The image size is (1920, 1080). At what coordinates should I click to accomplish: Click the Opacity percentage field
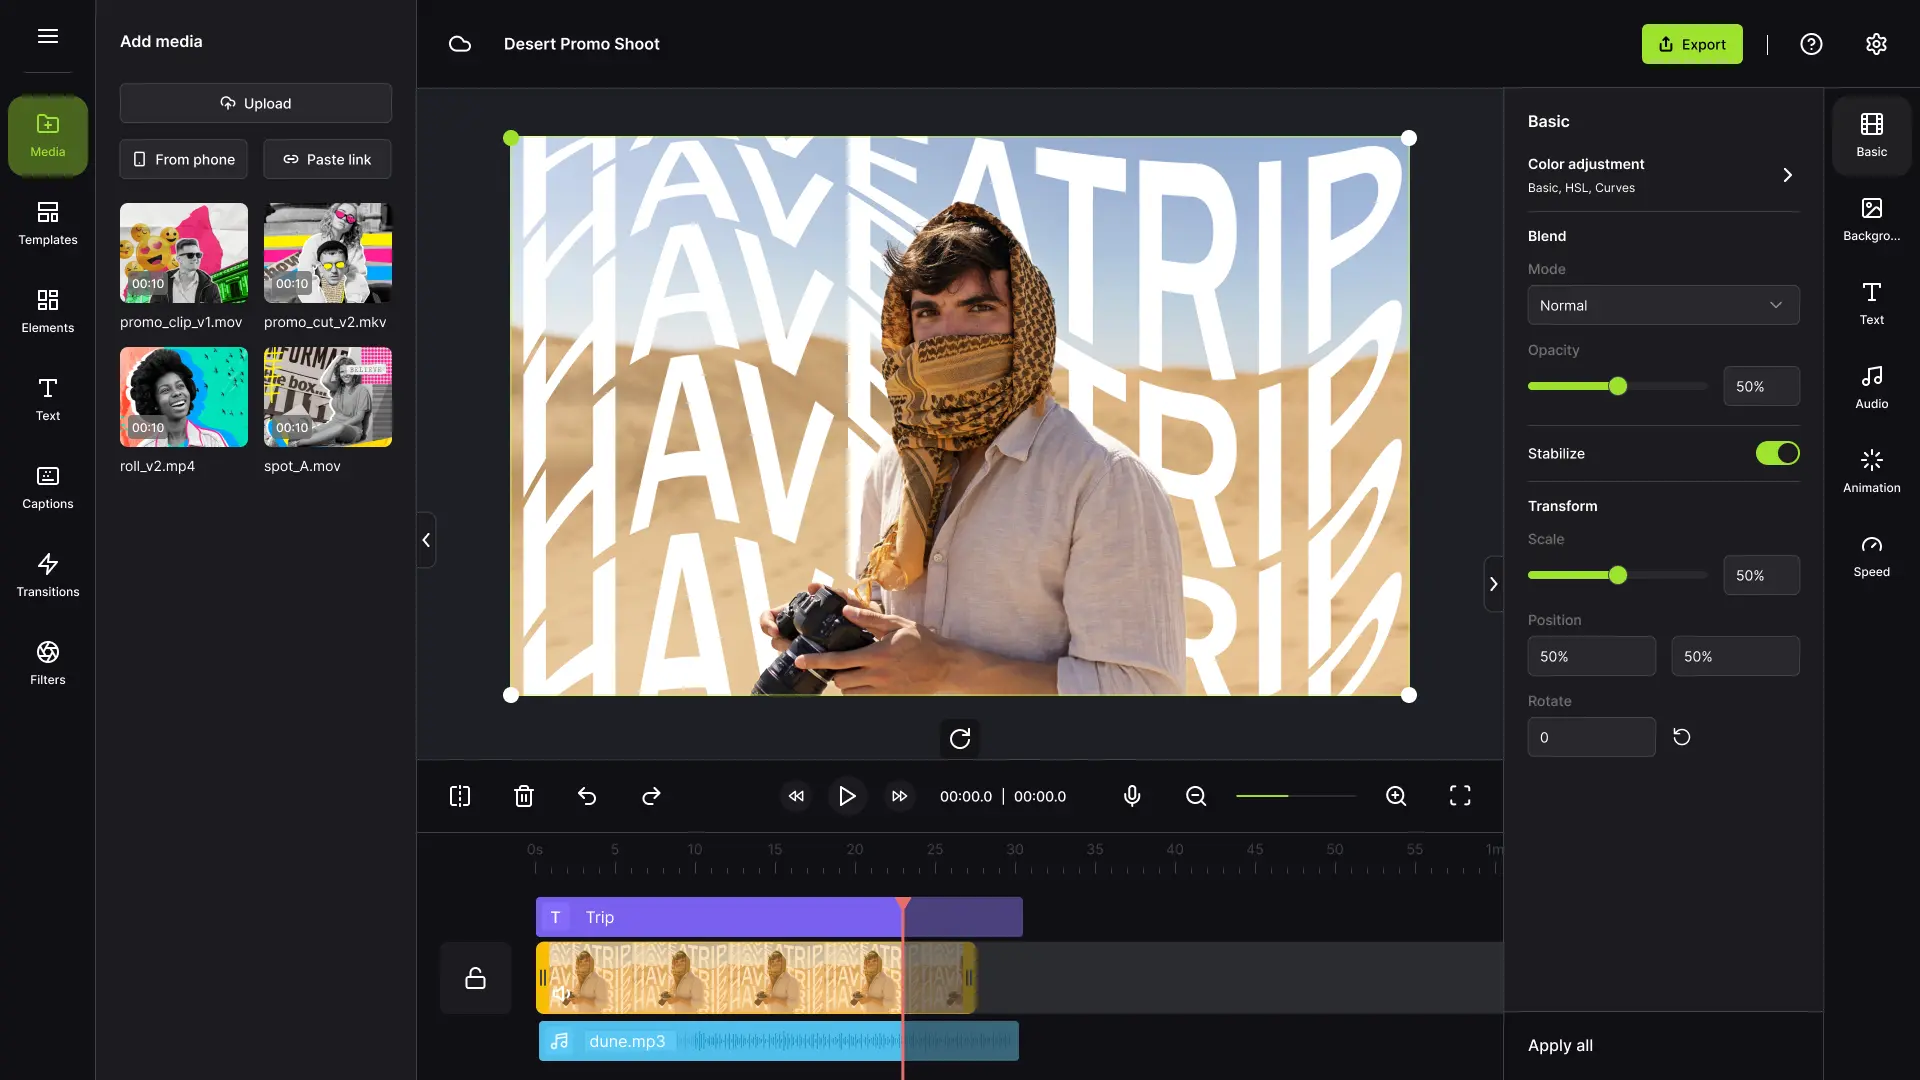coord(1762,386)
